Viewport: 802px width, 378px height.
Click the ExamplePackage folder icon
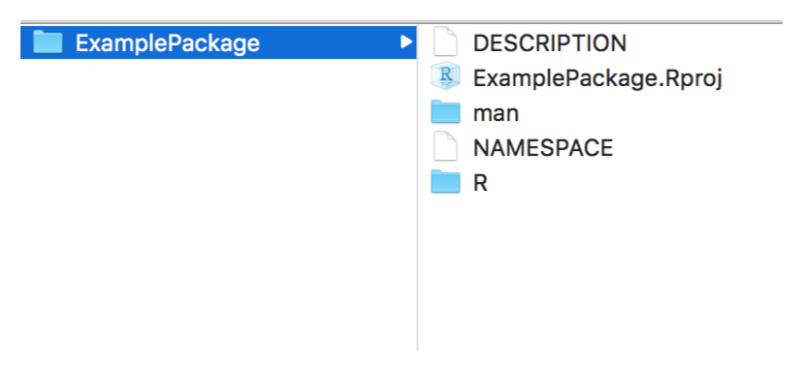(x=48, y=42)
